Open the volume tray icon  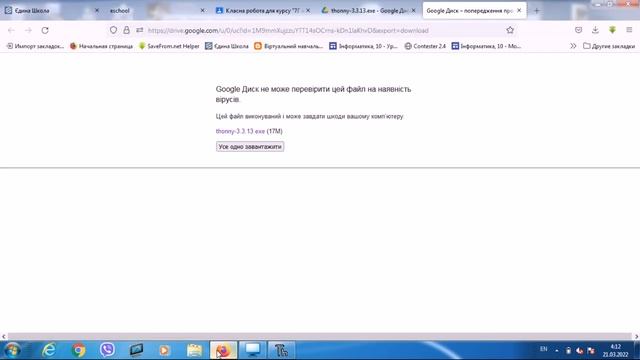(x=580, y=350)
